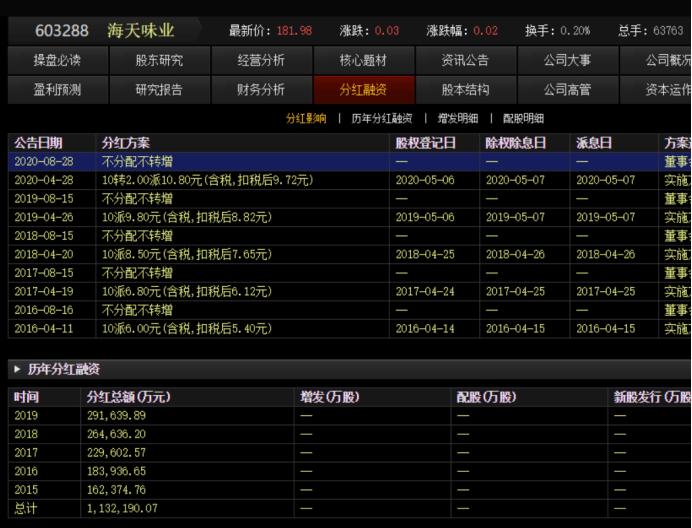Select the 总计 total row
The height and width of the screenshot is (528, 692).
tap(350, 508)
